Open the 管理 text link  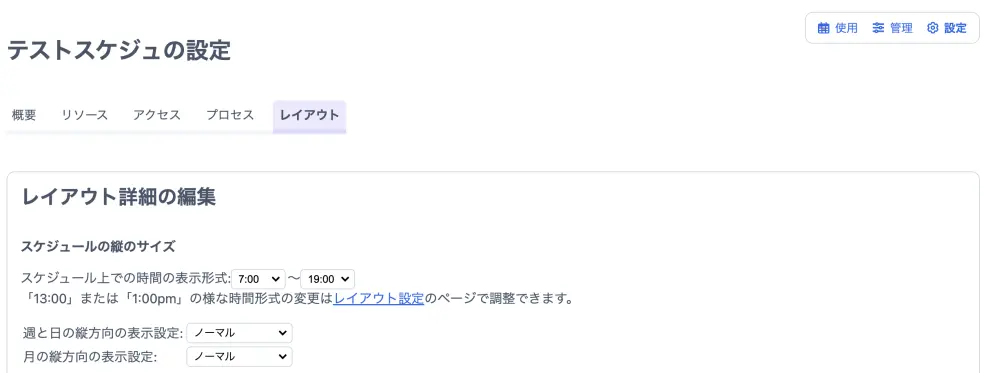(901, 28)
